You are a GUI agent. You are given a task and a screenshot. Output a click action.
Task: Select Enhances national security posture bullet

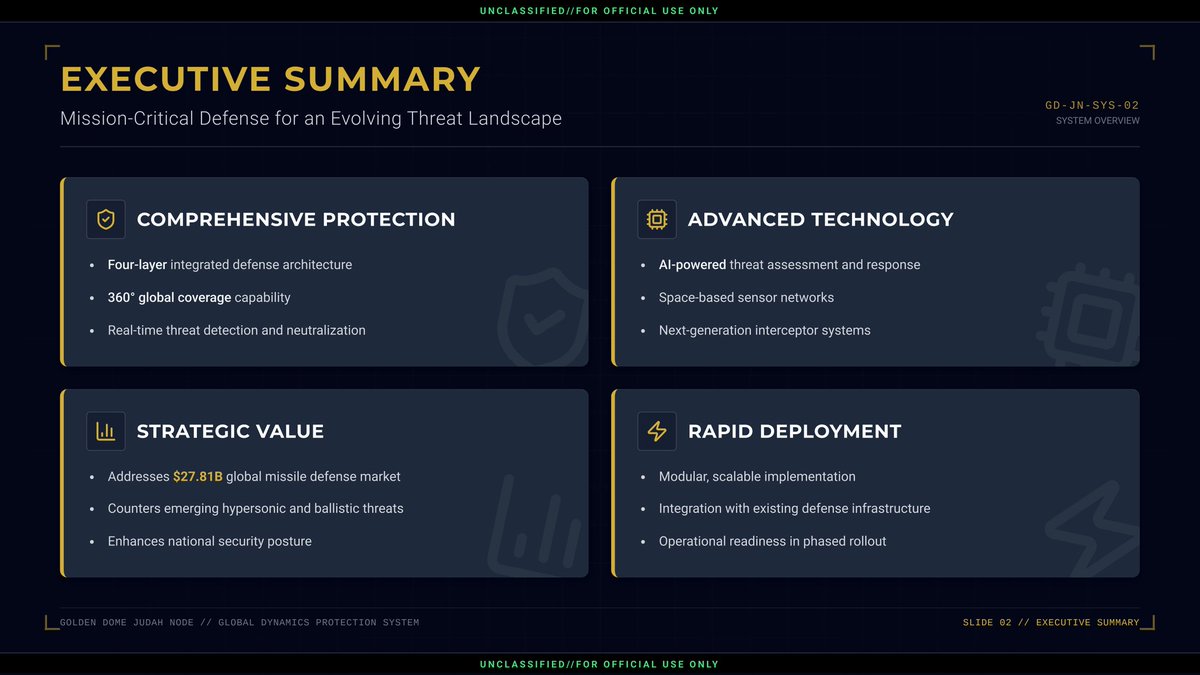coord(210,541)
